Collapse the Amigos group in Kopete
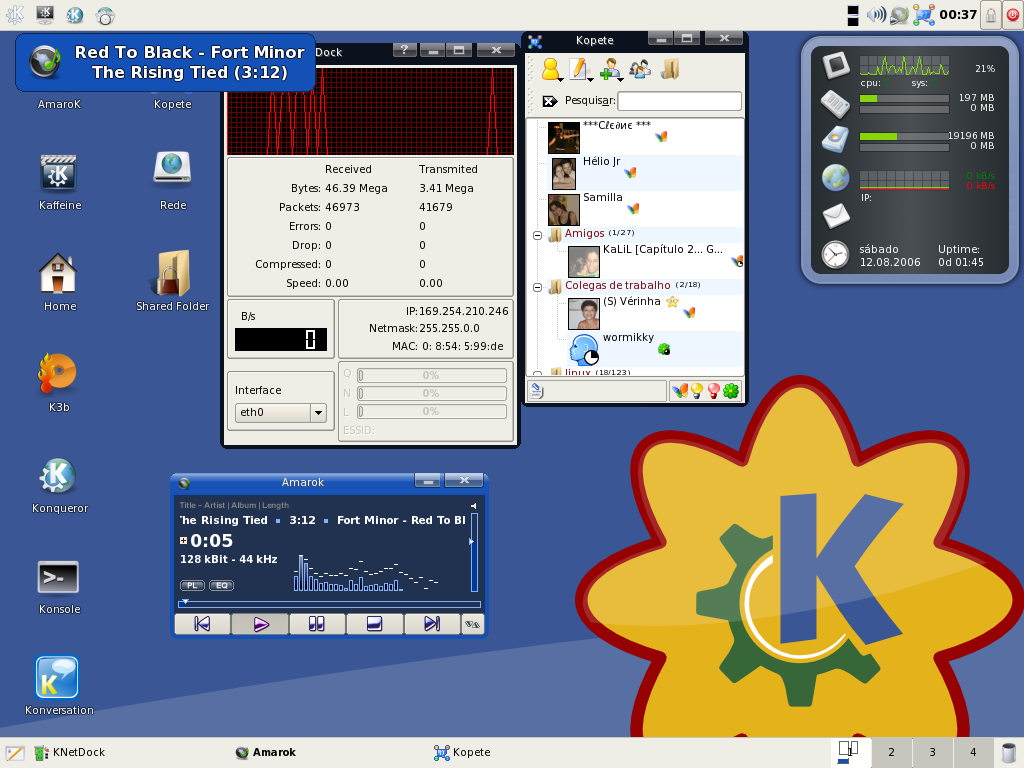Viewport: 1024px width, 768px height. (537, 235)
